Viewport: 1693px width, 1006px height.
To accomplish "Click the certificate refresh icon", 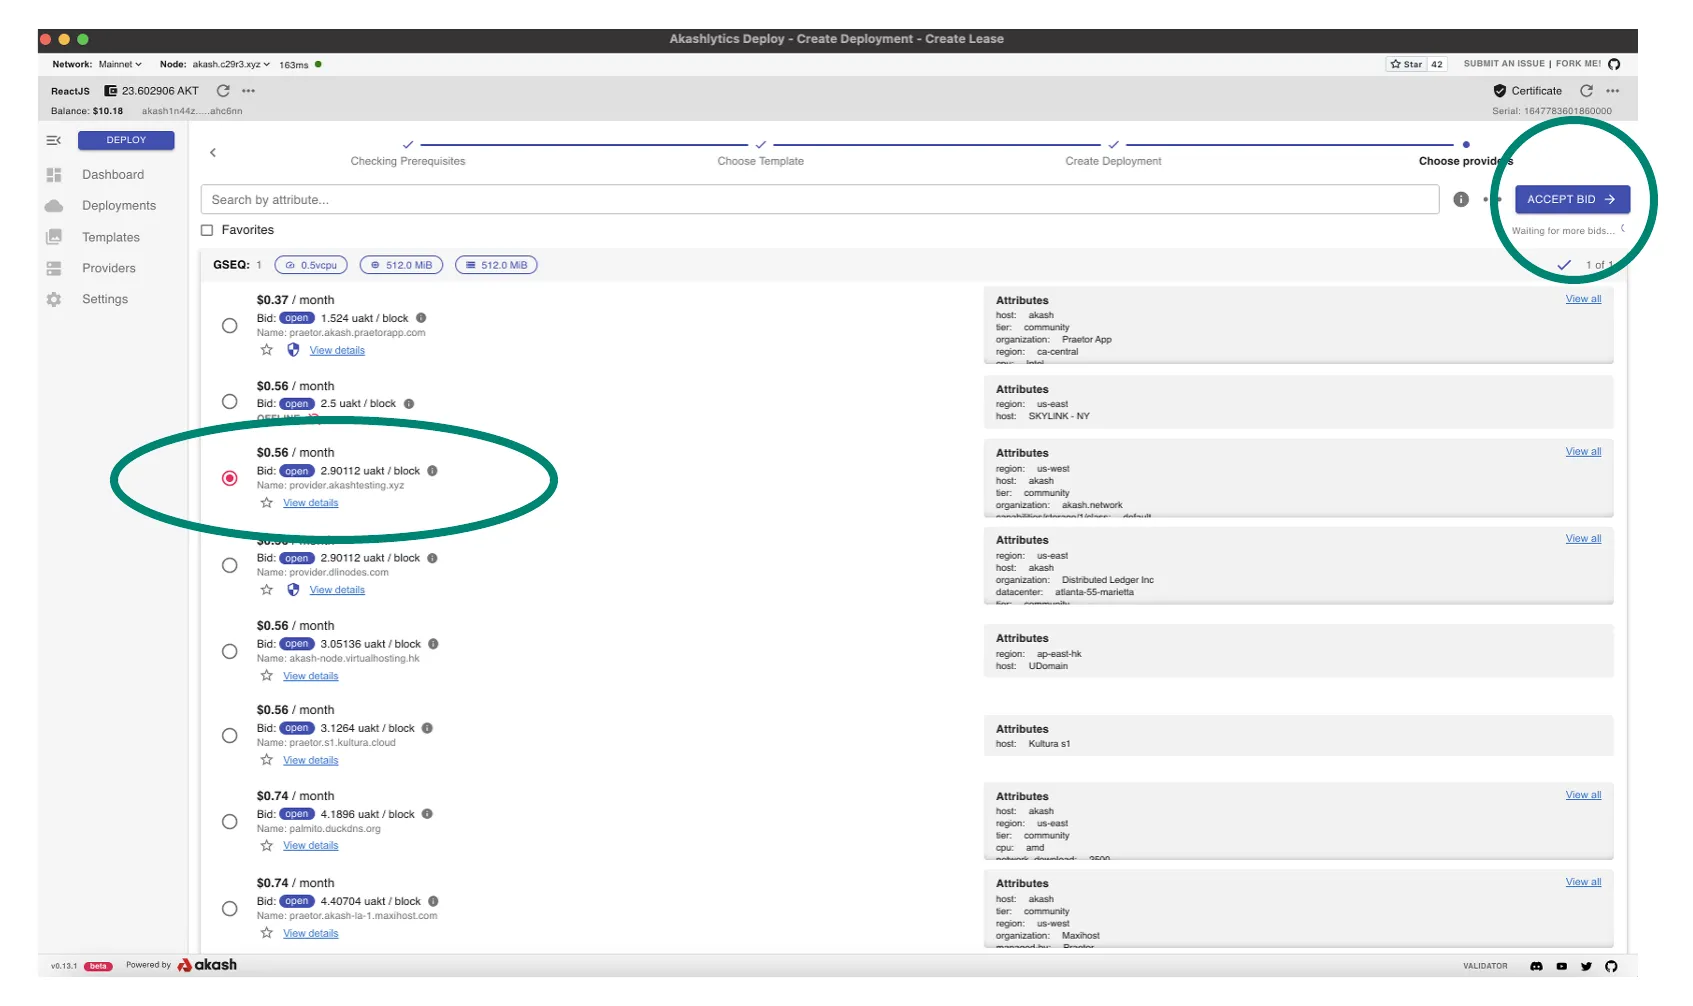I will (x=1586, y=91).
